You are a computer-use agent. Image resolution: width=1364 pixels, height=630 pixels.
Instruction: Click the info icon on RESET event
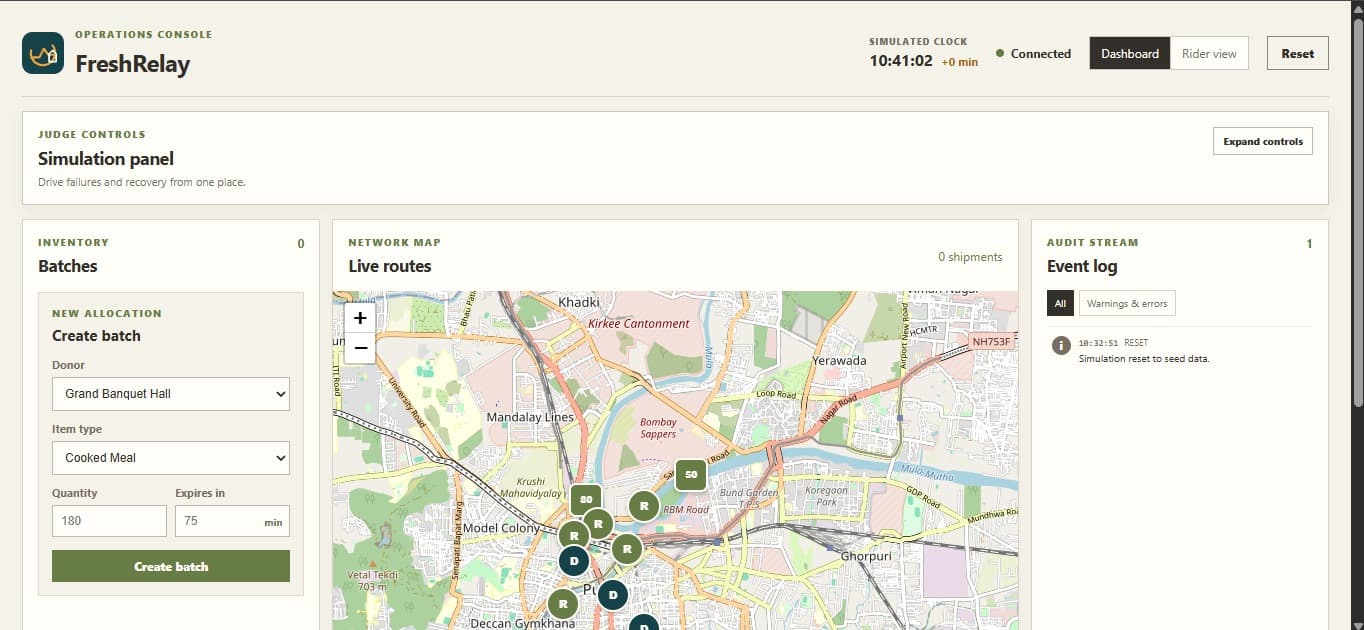(1061, 345)
